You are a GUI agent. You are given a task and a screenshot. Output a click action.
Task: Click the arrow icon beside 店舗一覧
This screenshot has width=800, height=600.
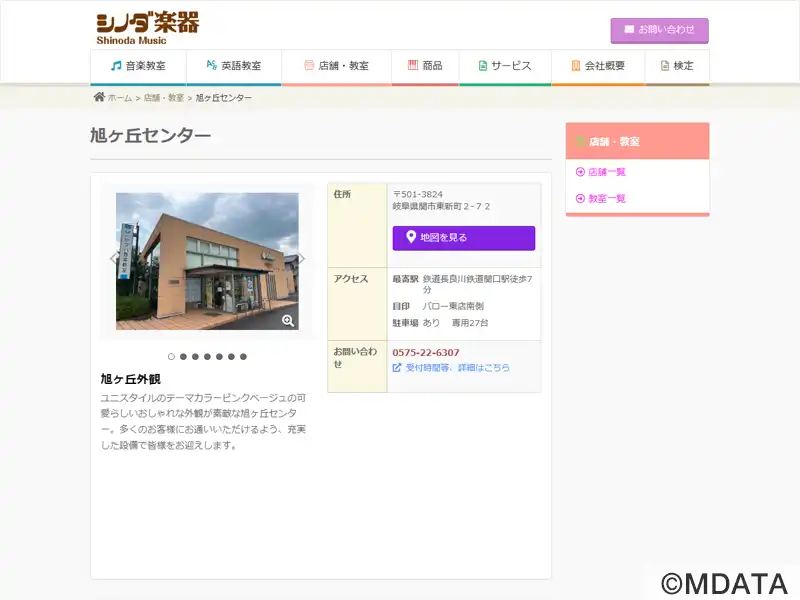pyautogui.click(x=580, y=172)
